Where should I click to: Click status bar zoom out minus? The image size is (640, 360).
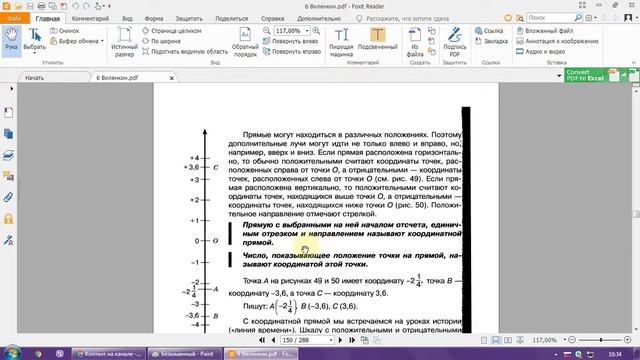572,340
